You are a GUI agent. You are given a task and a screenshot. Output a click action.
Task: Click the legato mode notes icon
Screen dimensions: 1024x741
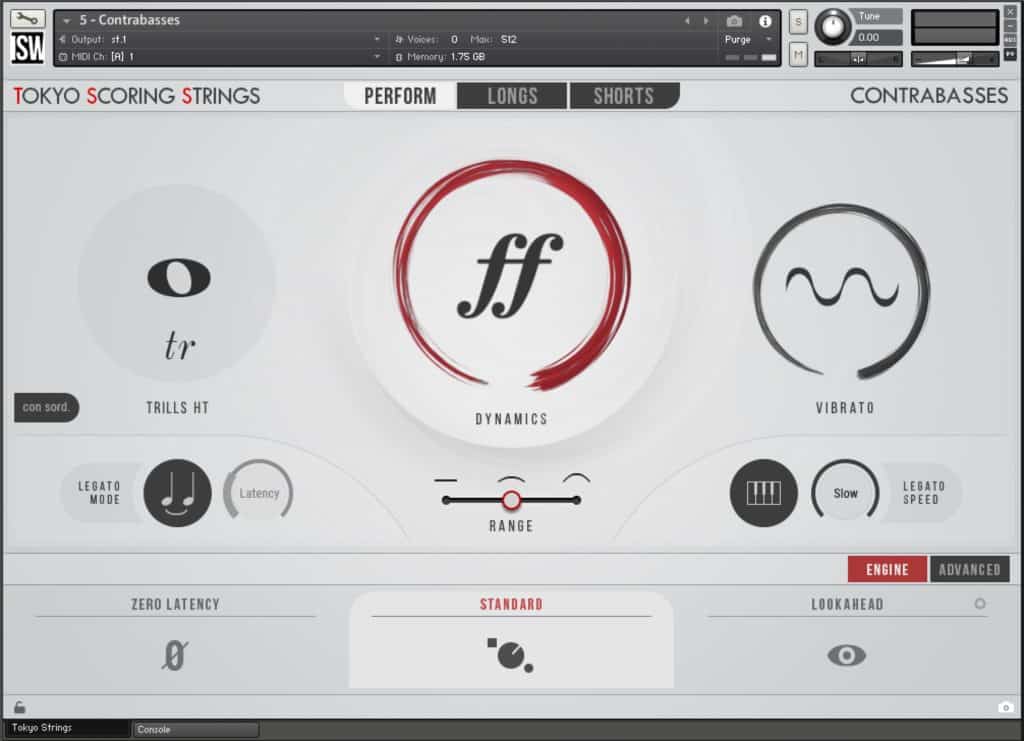coord(177,493)
